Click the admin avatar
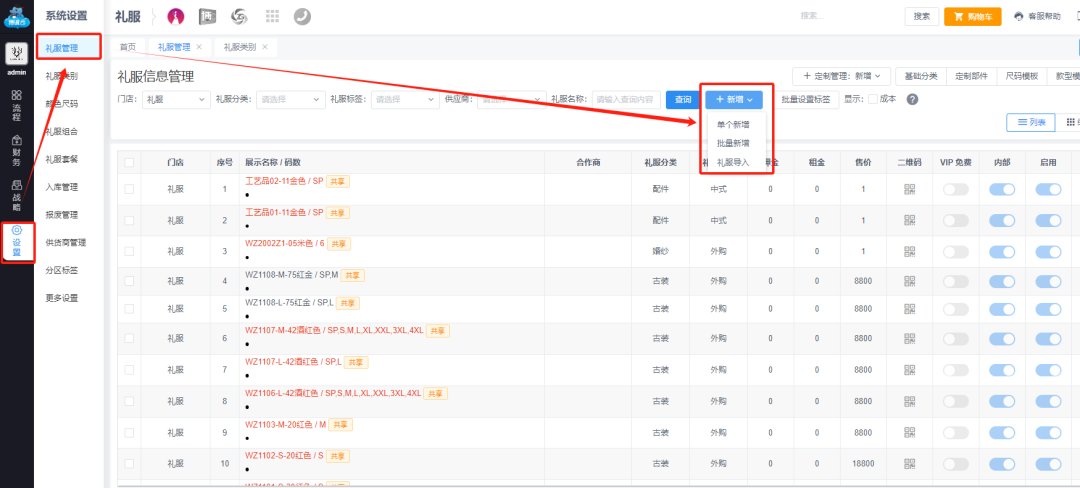This screenshot has width=1080, height=488. coord(17,54)
